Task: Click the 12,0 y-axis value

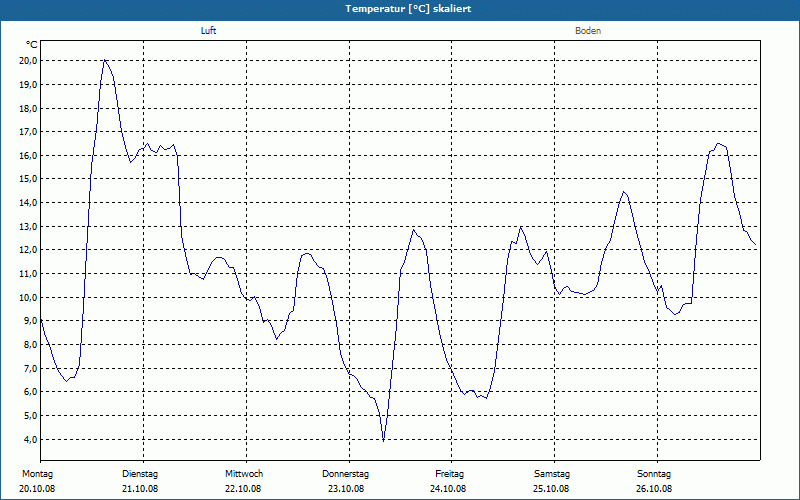Action: tap(29, 249)
